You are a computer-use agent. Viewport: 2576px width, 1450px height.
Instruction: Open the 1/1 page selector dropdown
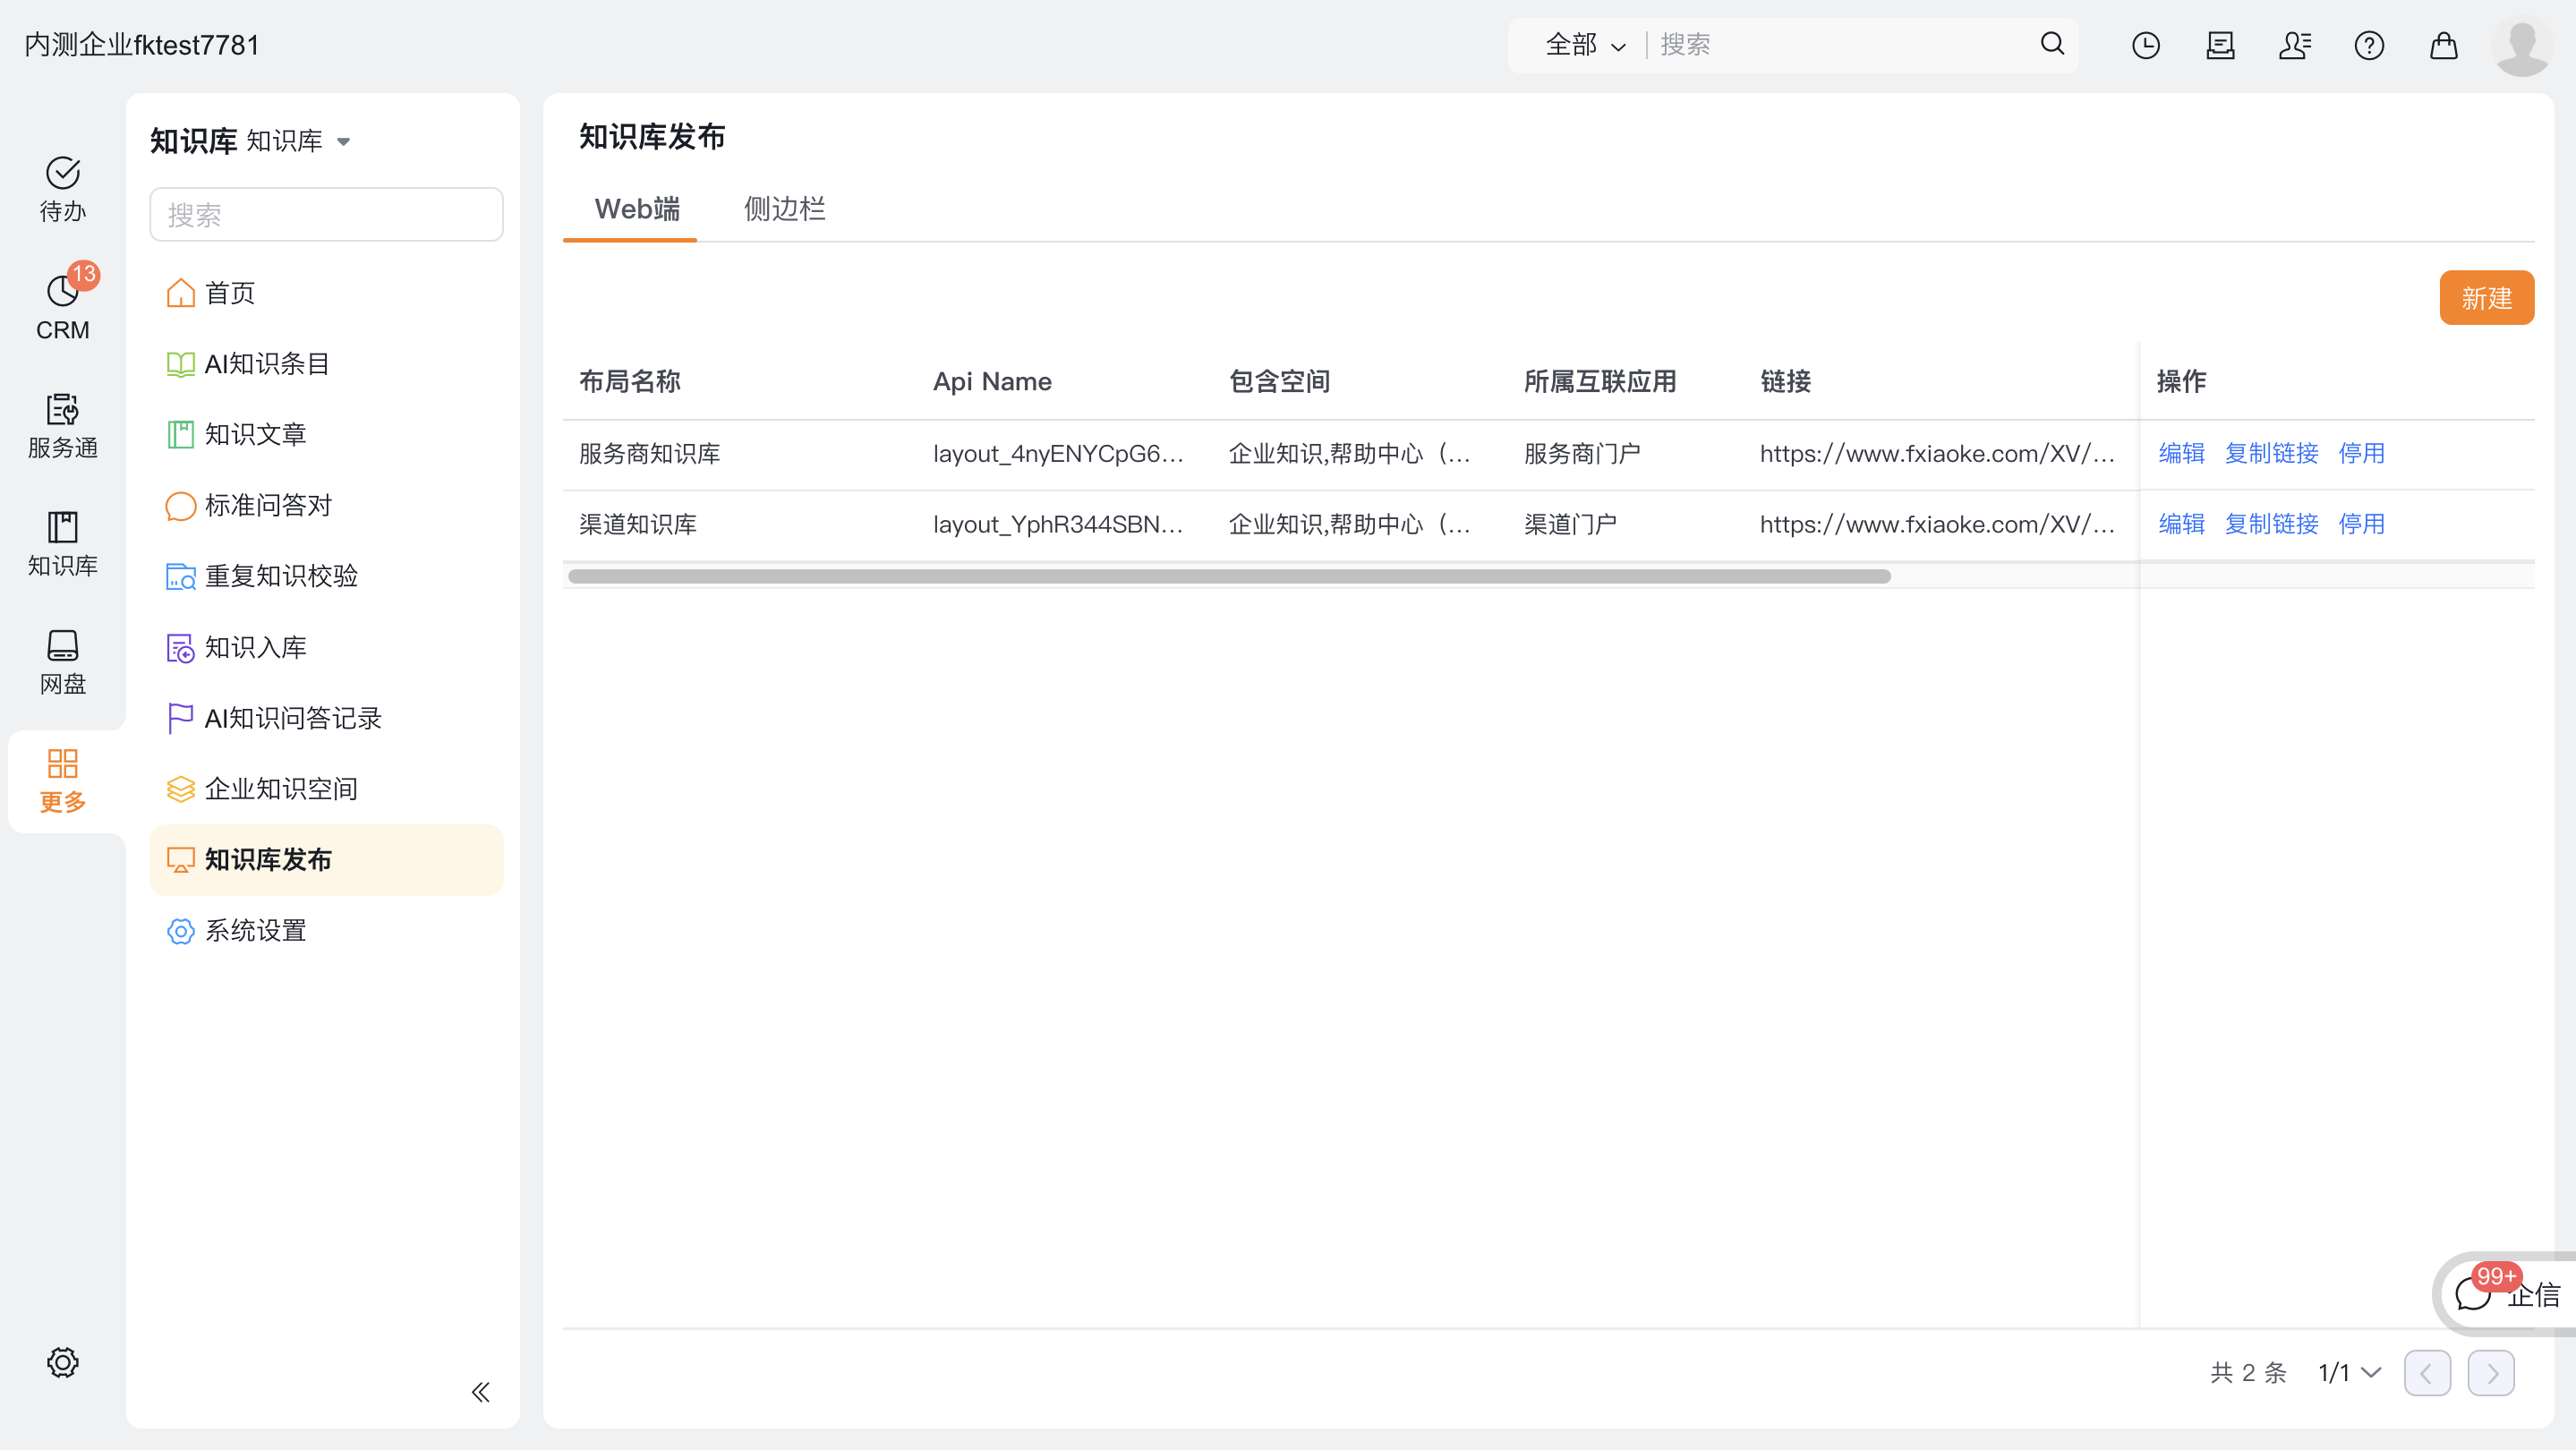[x=2349, y=1372]
